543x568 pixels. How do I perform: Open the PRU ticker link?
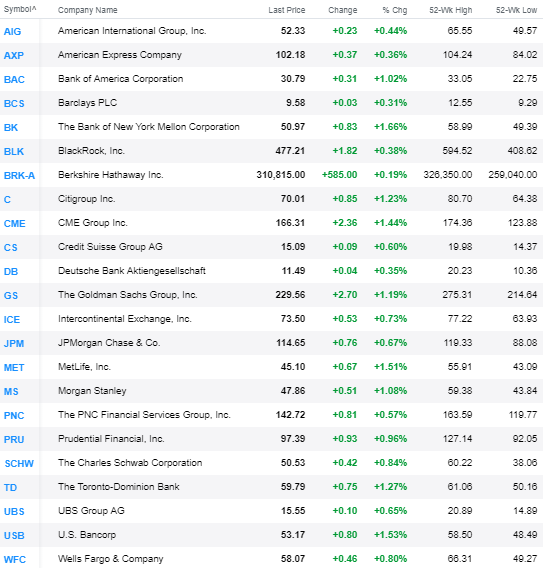click(x=14, y=439)
